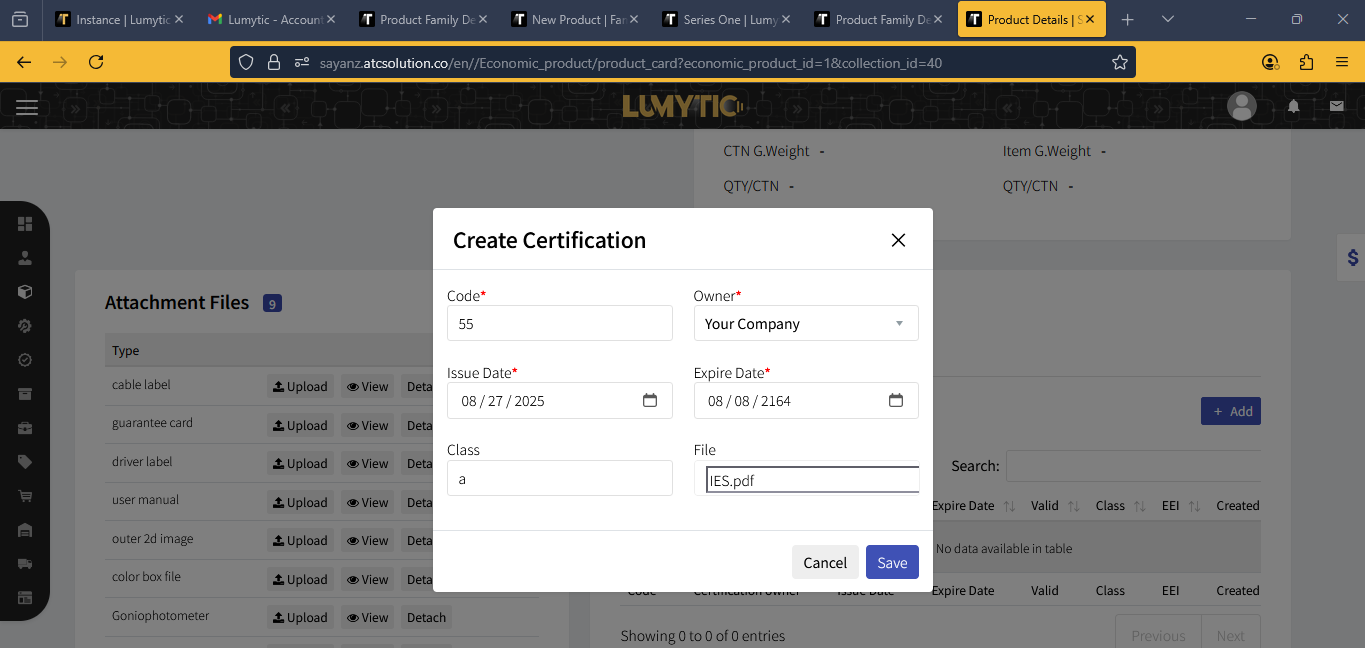Close the Create Certification dialog
1365x648 pixels.
[x=898, y=240]
